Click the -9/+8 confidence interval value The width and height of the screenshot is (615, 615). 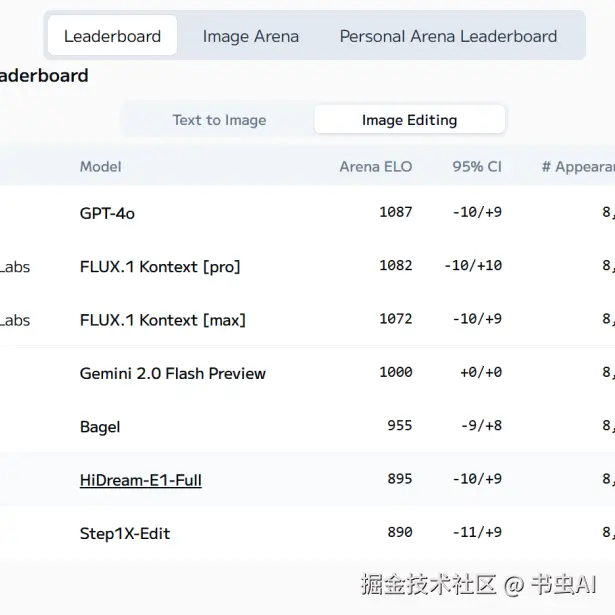481,426
